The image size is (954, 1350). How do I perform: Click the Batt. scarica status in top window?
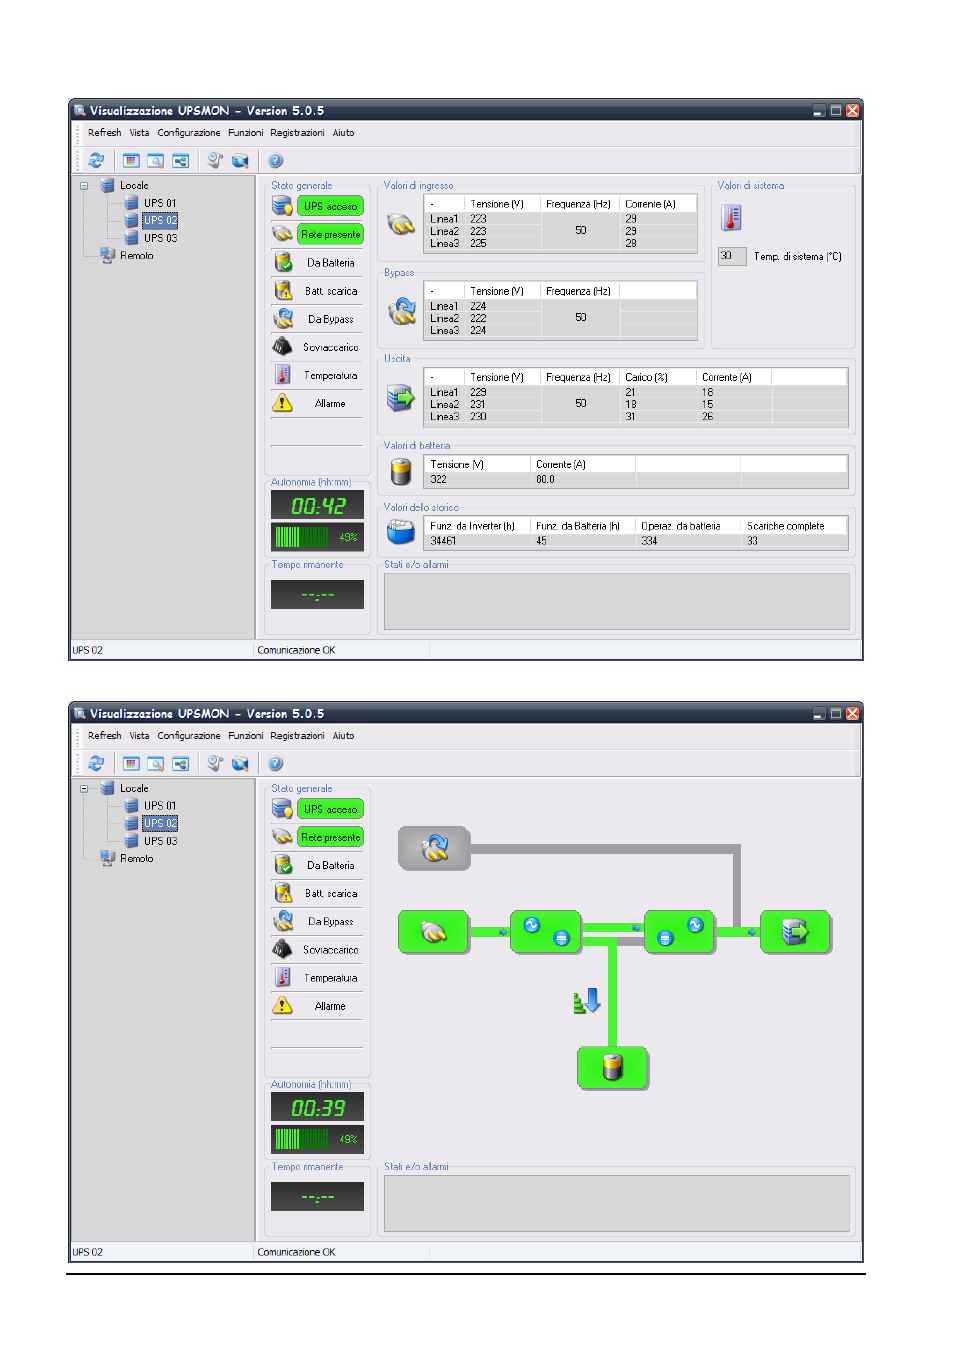pos(330,291)
